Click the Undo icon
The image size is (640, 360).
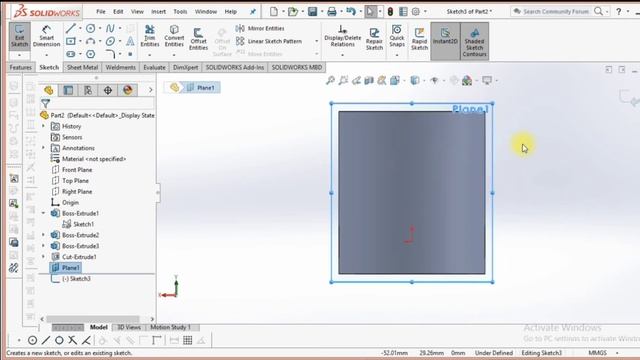[351, 11]
